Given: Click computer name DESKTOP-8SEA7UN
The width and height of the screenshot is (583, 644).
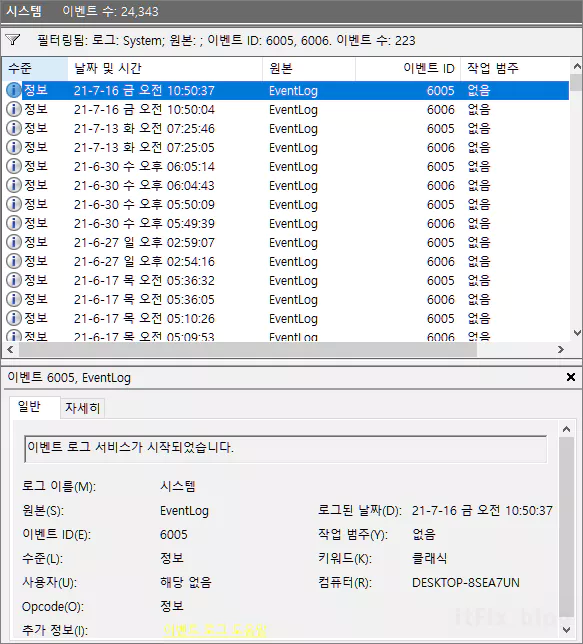Looking at the screenshot, I should (x=465, y=582).
